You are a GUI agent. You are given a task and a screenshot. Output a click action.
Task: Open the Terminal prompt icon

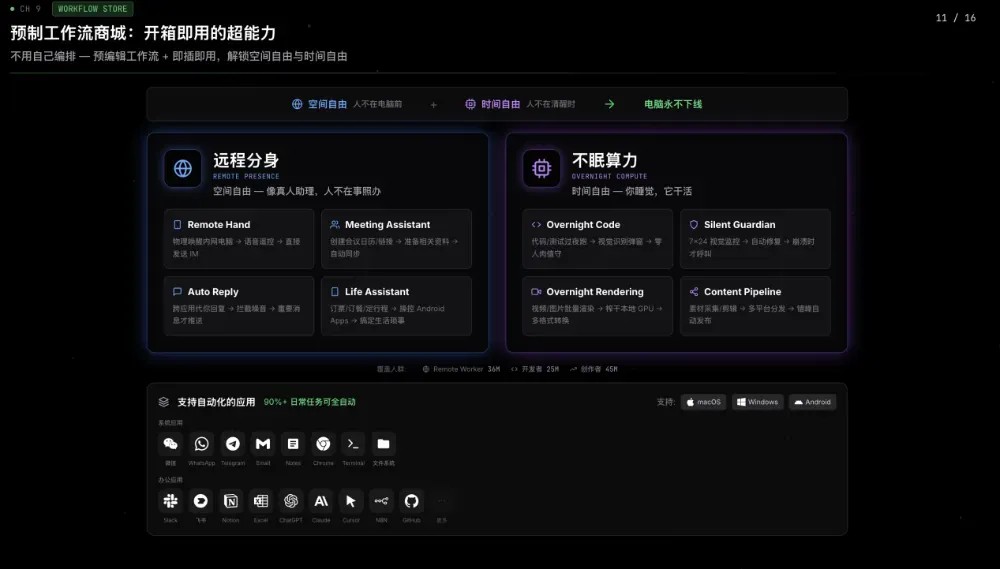pos(353,444)
